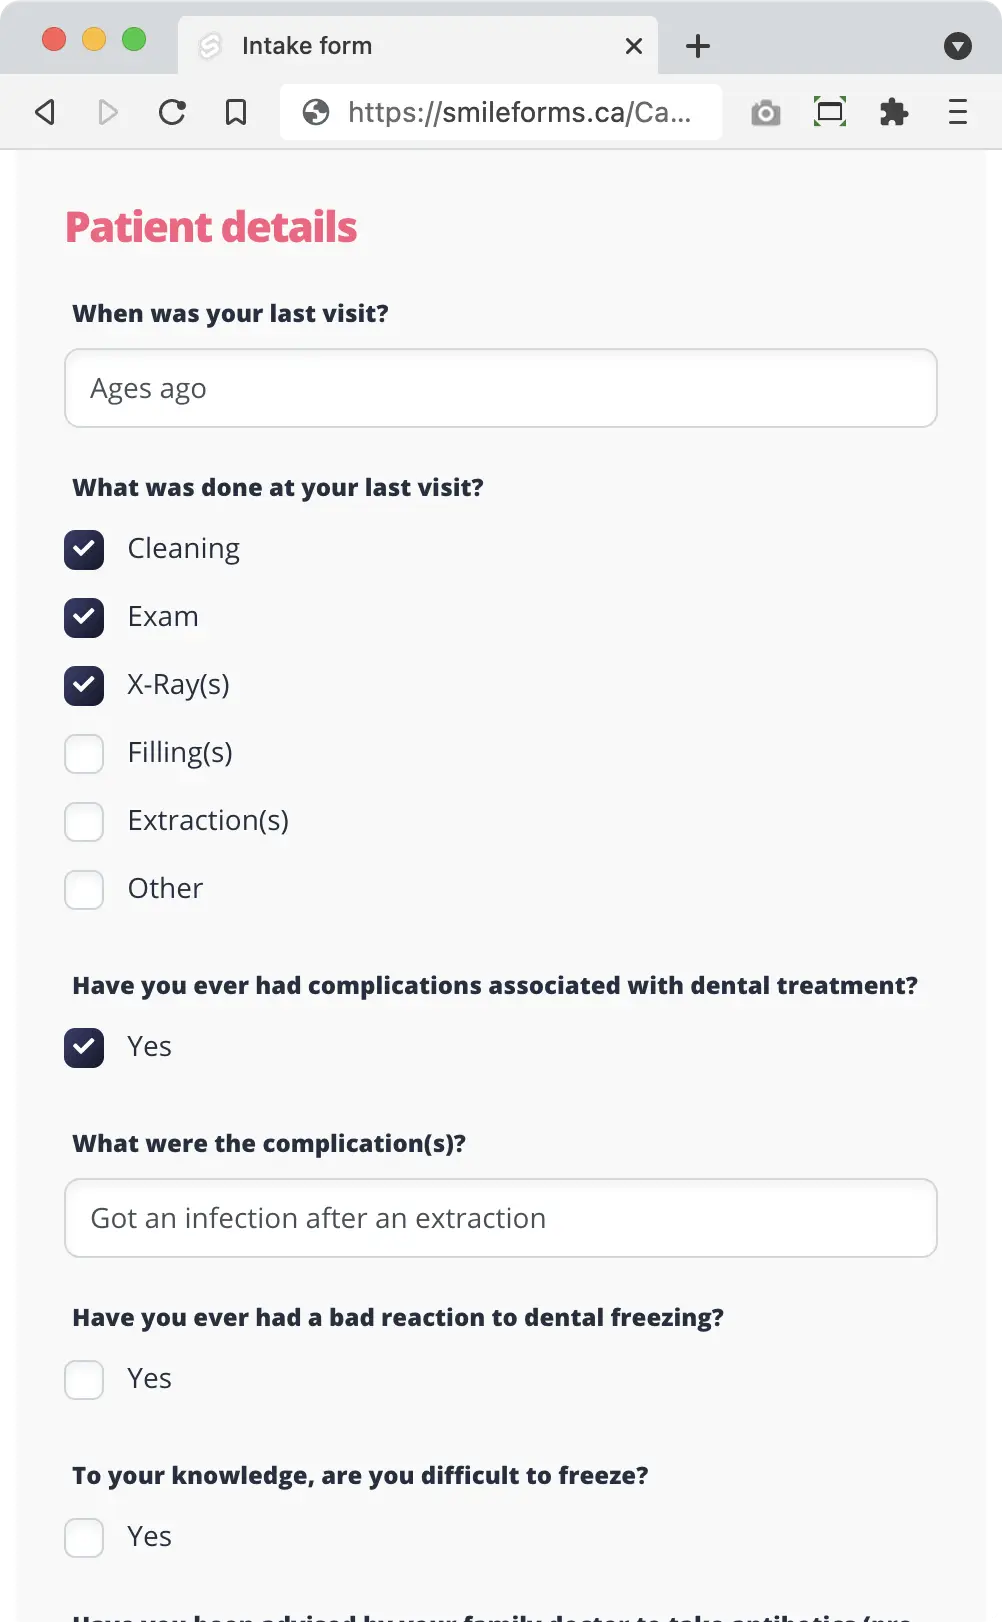Click the fullscreen capture icon
1002x1622 pixels.
830,112
